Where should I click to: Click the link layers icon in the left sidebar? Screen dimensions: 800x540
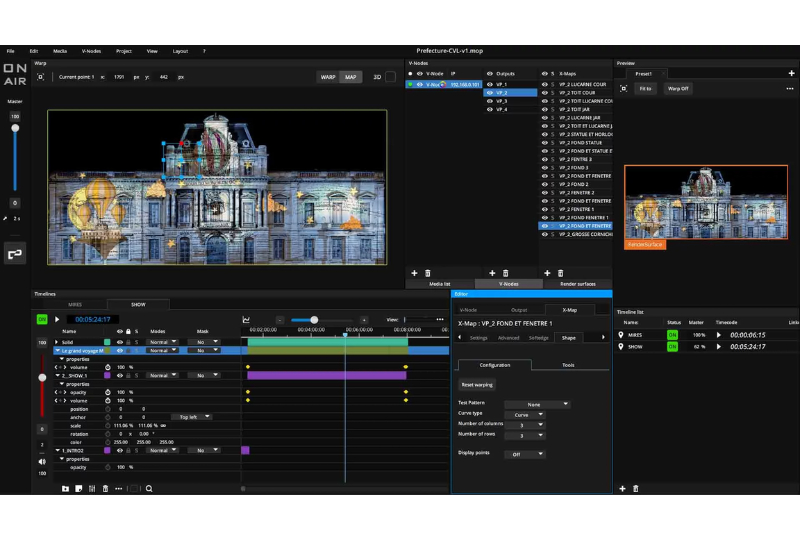[x=15, y=255]
